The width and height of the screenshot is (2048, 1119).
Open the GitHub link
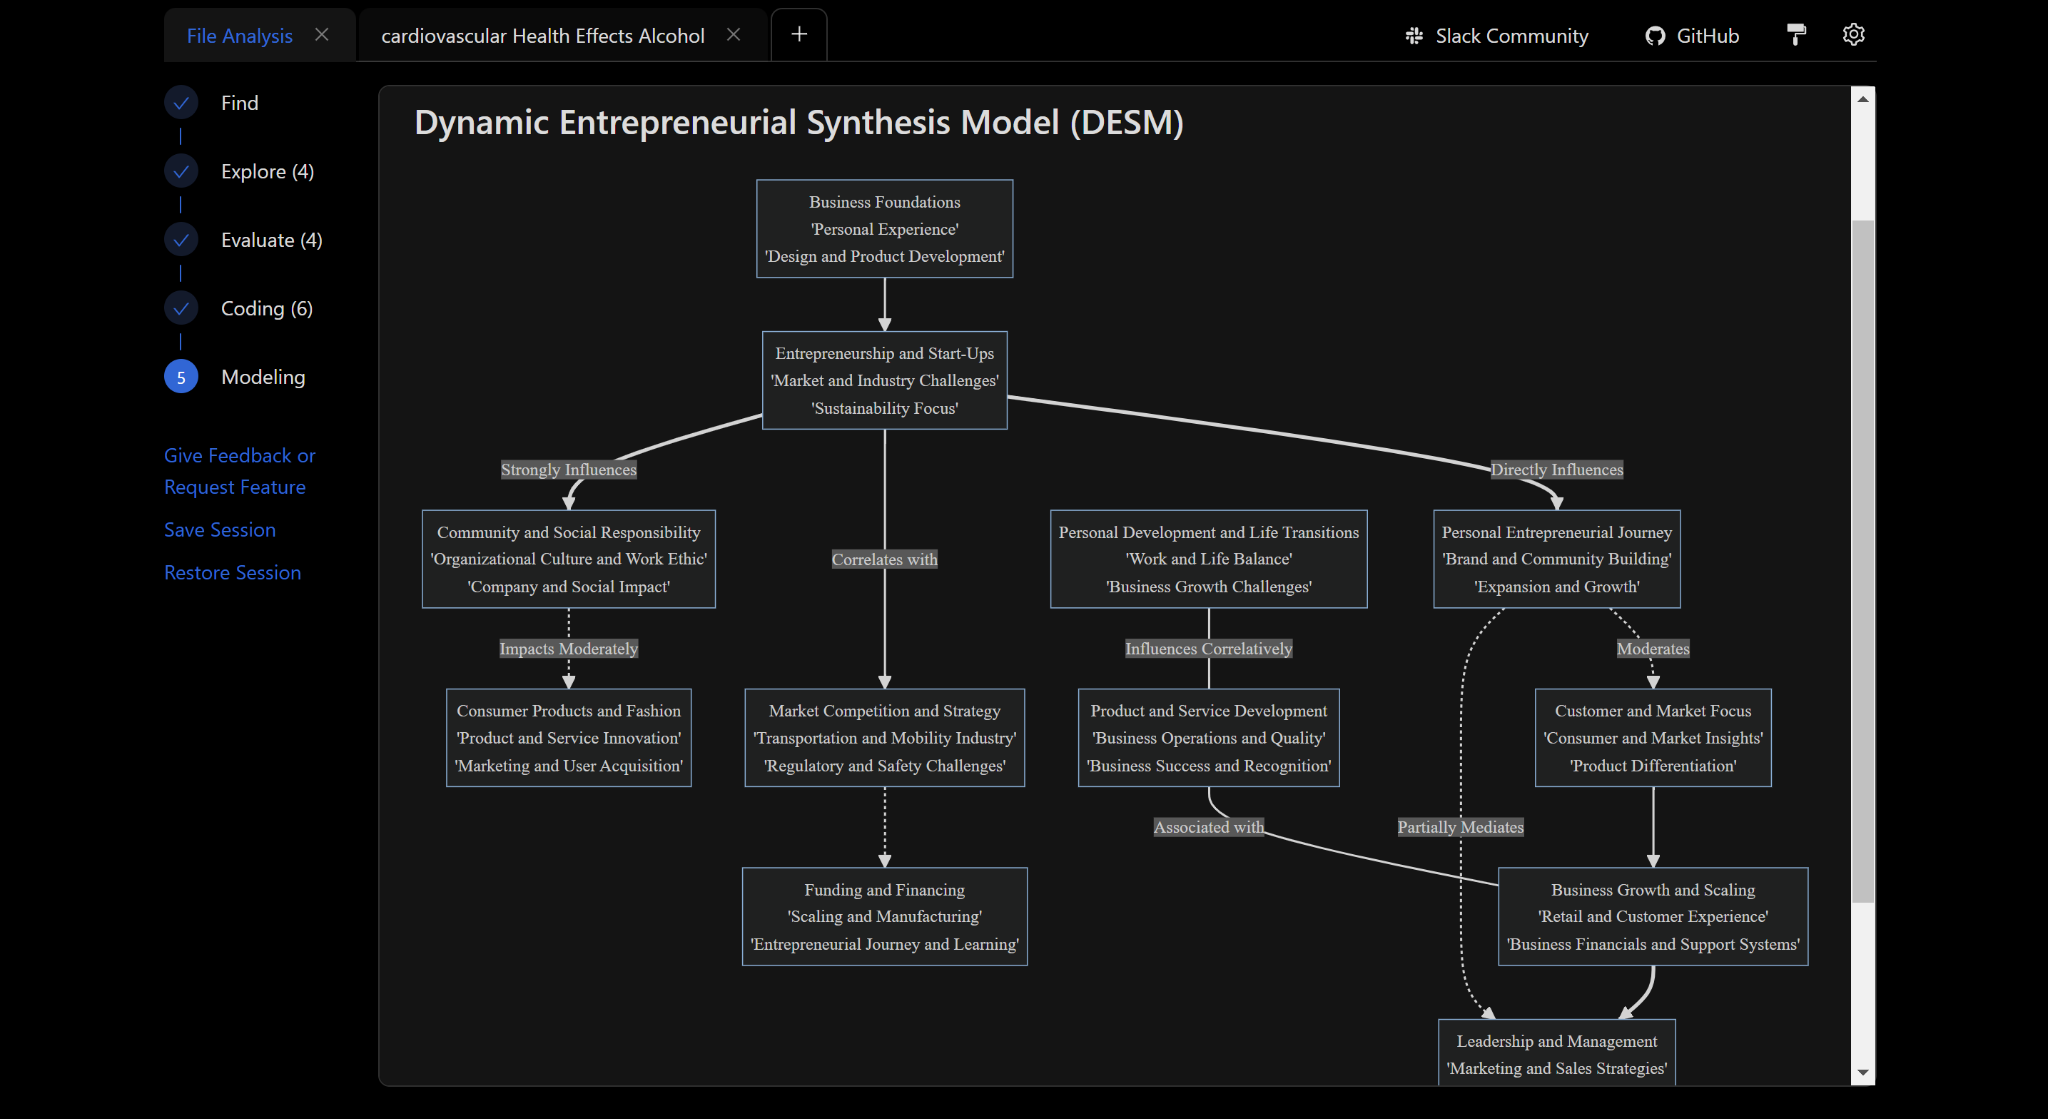(1708, 36)
